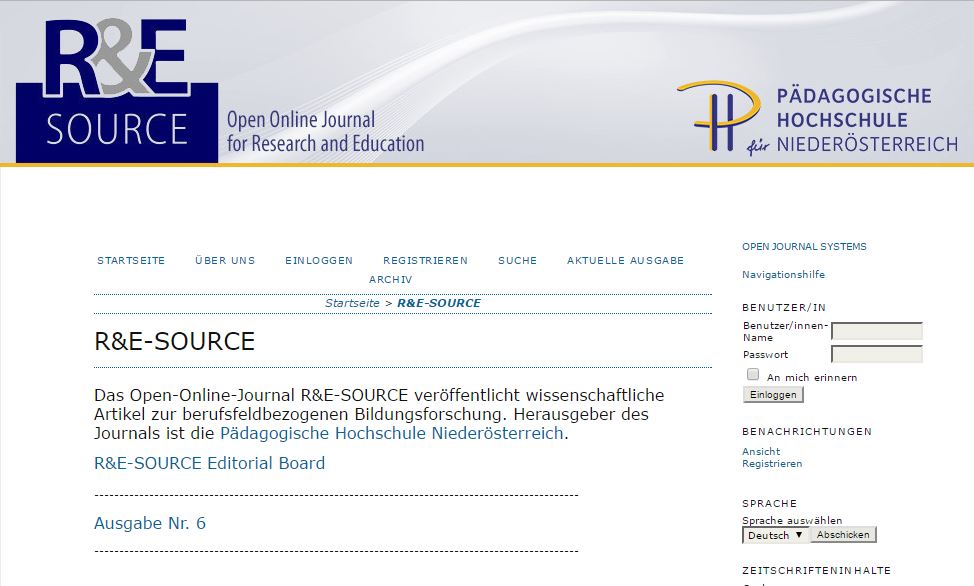Open the Registrieren menu item
The width and height of the screenshot is (974, 586).
[x=426, y=260]
